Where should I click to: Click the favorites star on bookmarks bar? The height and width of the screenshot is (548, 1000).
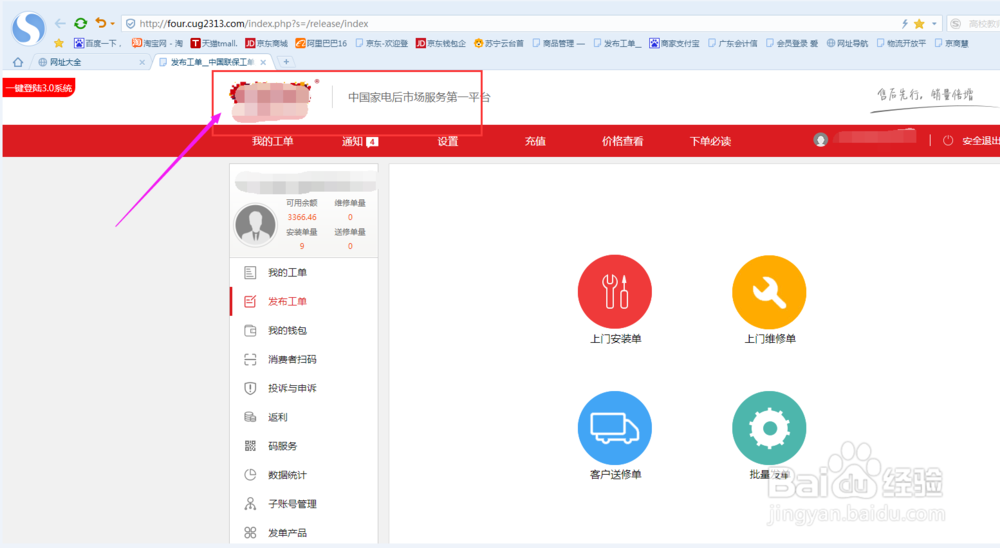coord(59,43)
